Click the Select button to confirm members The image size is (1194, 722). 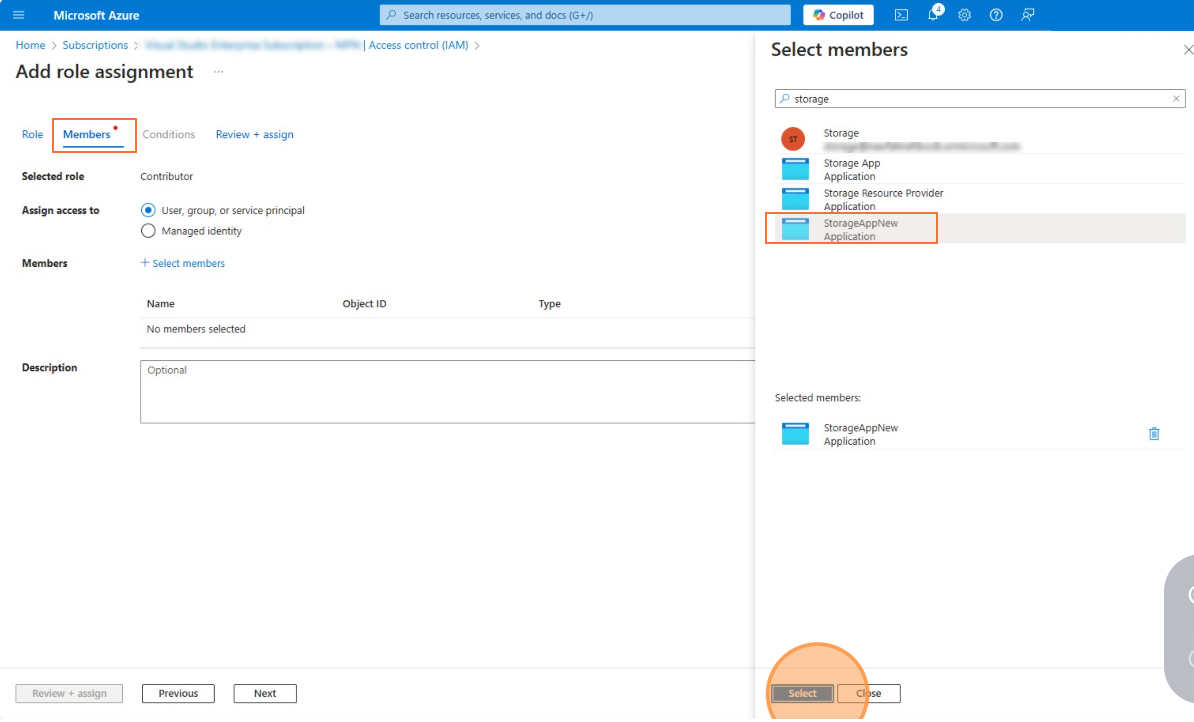pyautogui.click(x=802, y=694)
